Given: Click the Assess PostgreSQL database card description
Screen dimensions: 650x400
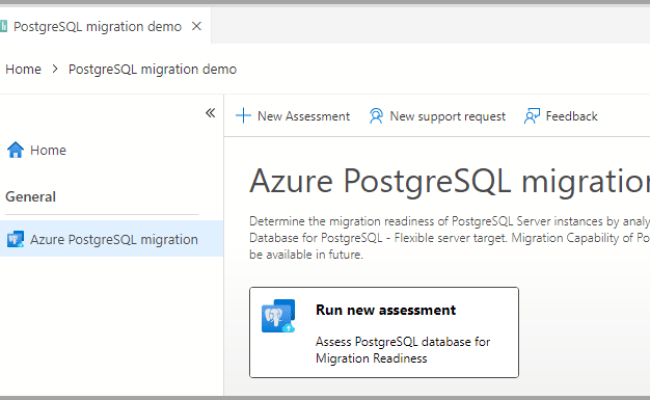Looking at the screenshot, I should point(402,350).
